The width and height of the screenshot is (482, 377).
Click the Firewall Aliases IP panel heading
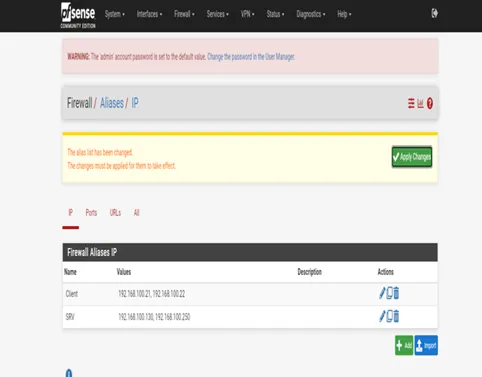[x=92, y=252]
